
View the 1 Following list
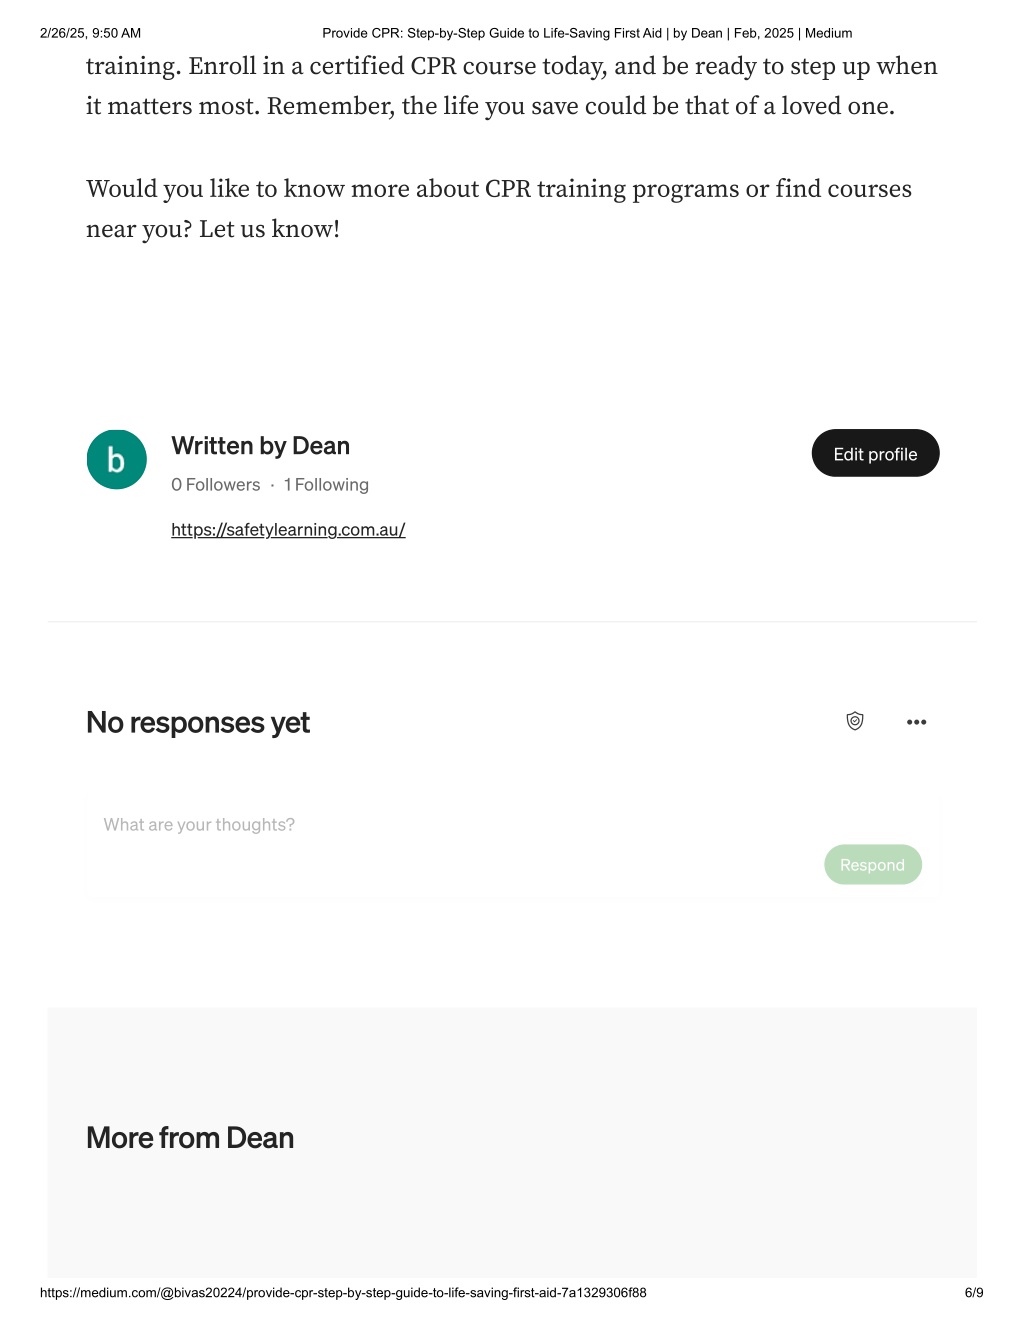point(326,485)
